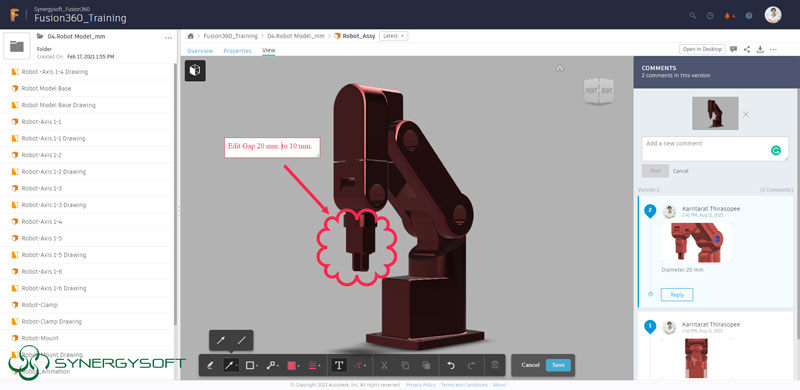Click the ViewCube FRONT face

coord(591,91)
